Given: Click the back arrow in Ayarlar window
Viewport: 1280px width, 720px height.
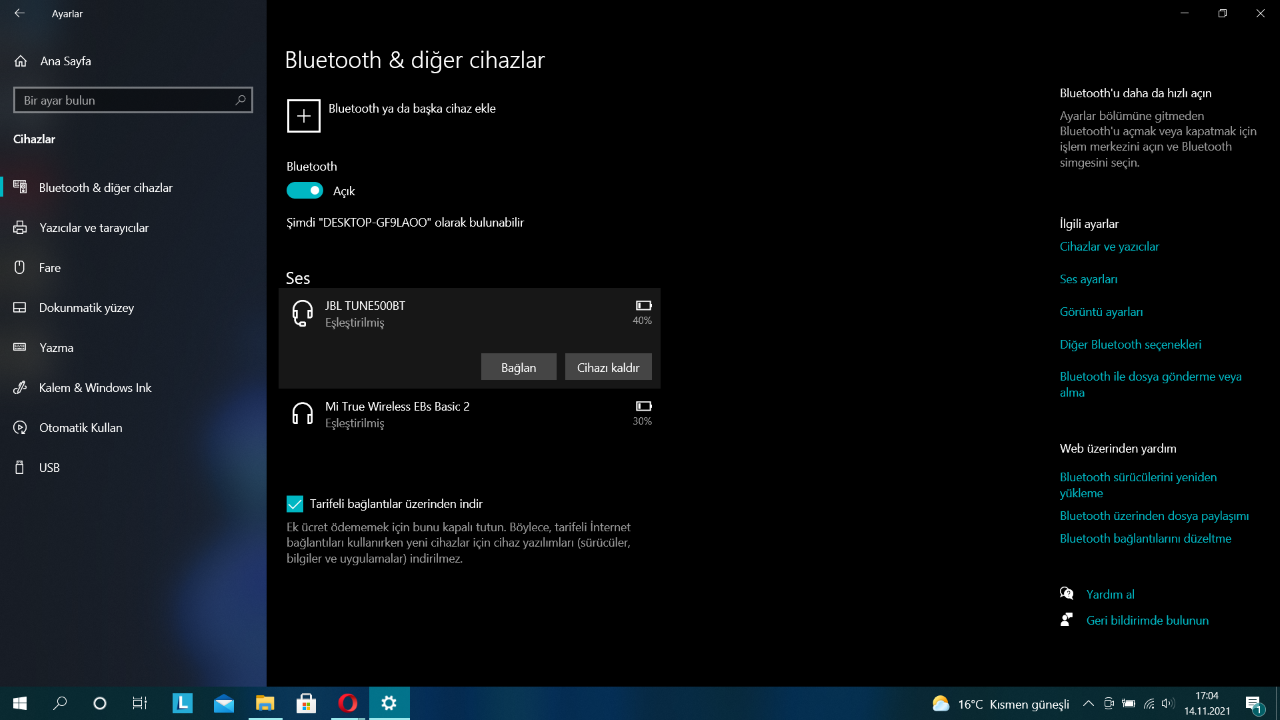Looking at the screenshot, I should click(x=20, y=14).
